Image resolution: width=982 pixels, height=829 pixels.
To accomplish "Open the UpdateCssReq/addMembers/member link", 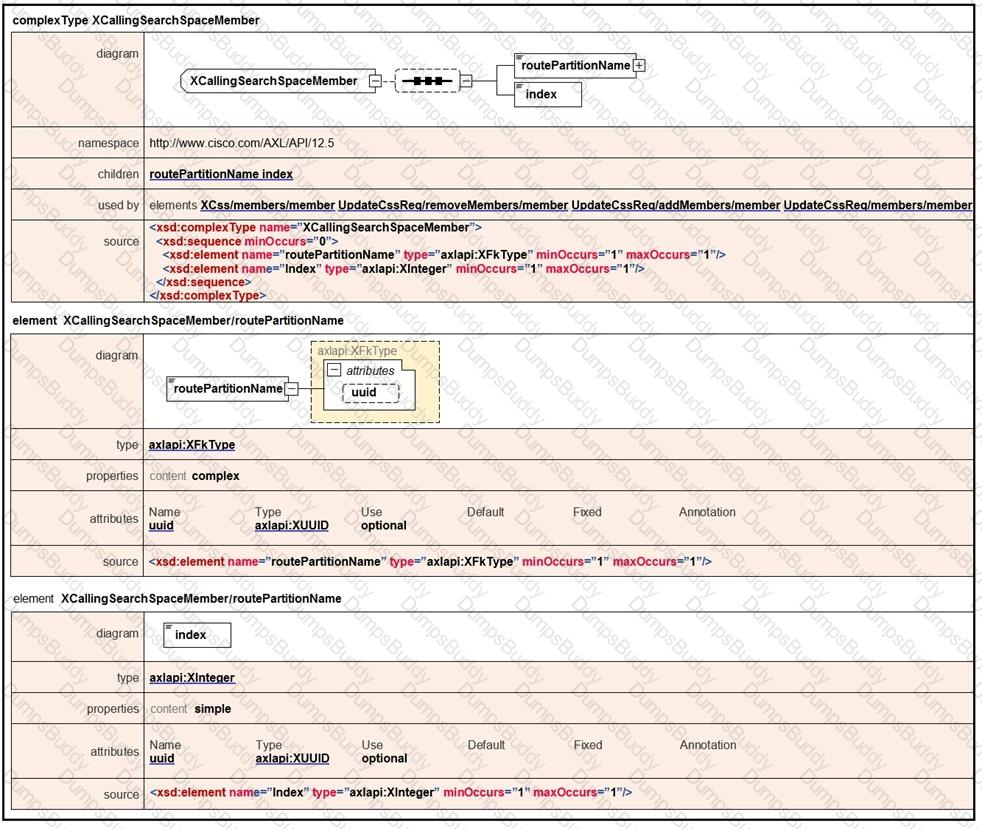I will coord(675,205).
